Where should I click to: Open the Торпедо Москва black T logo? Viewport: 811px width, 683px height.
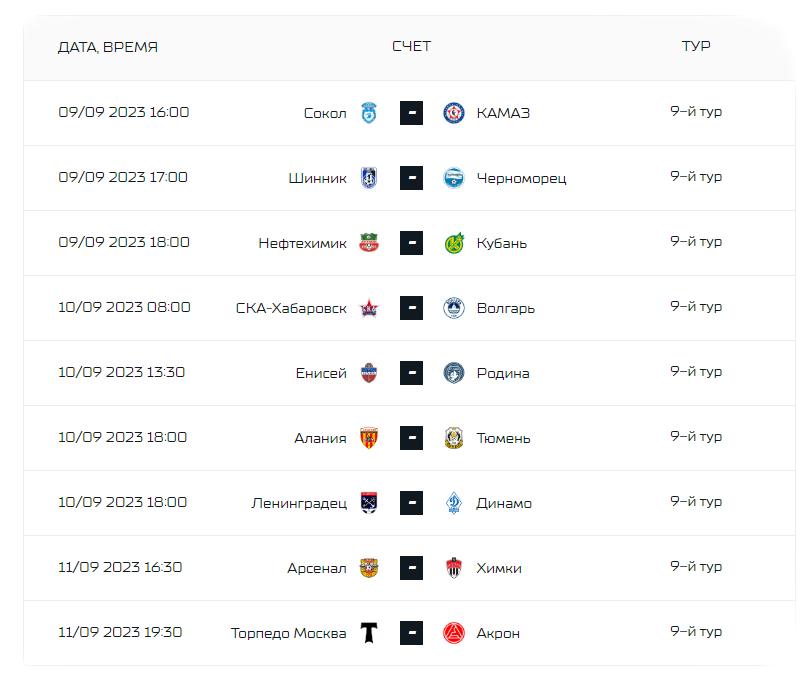pos(369,633)
